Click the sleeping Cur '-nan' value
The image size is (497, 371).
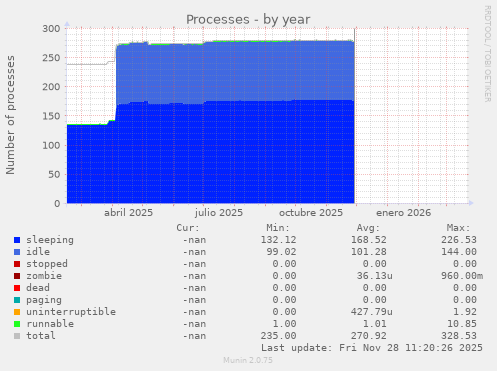point(194,240)
